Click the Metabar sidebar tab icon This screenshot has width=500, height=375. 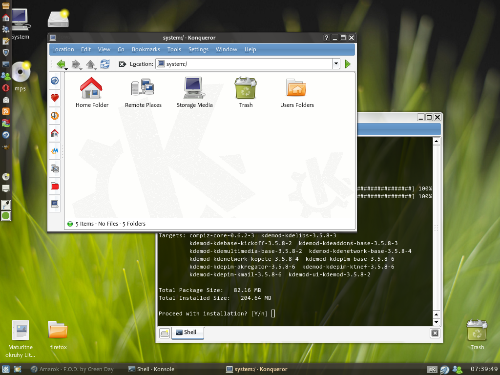coord(55,151)
